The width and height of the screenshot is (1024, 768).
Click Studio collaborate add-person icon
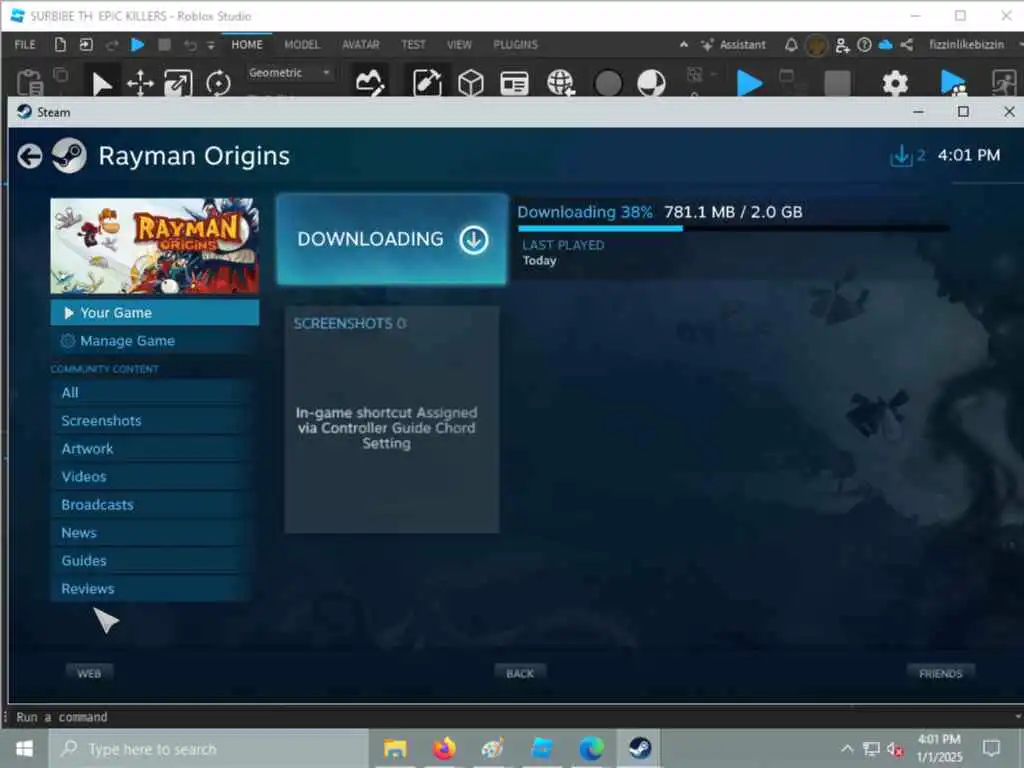[x=842, y=45]
